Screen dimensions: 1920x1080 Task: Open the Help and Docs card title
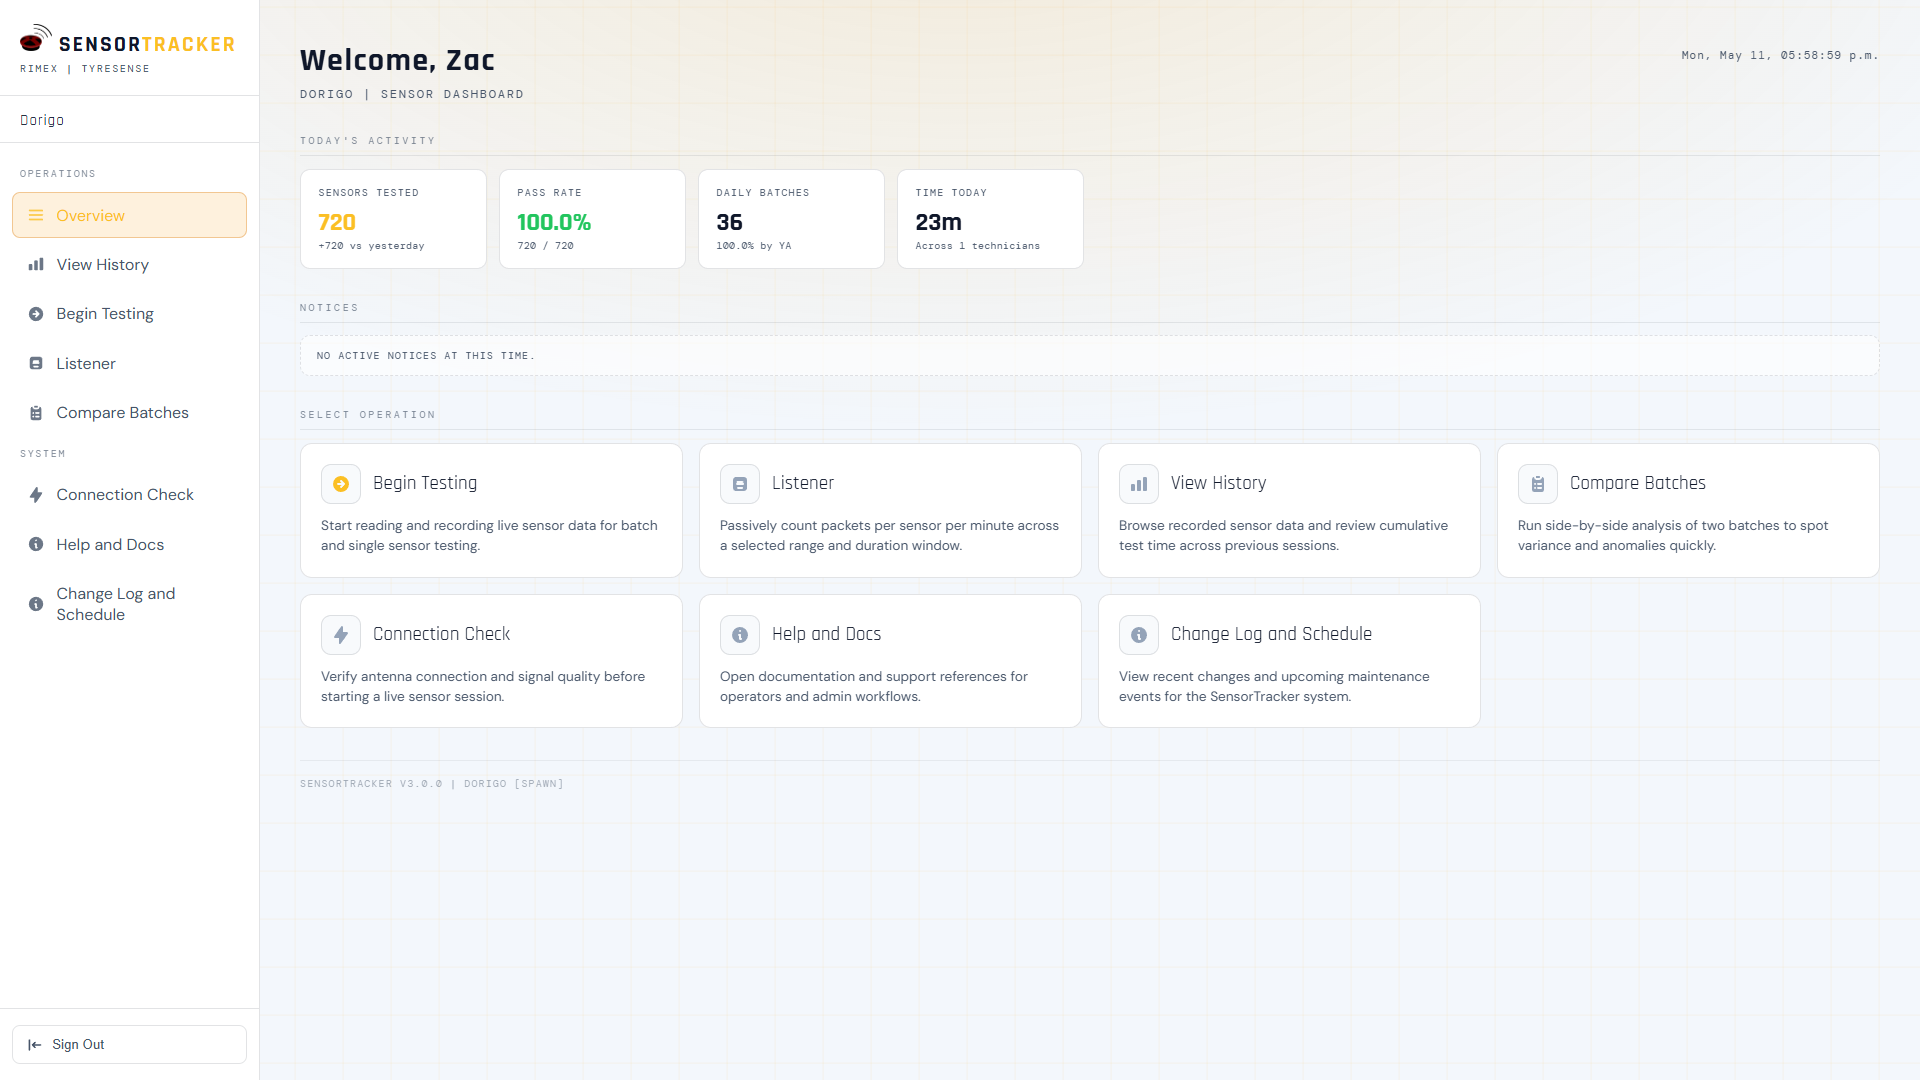[x=826, y=634]
